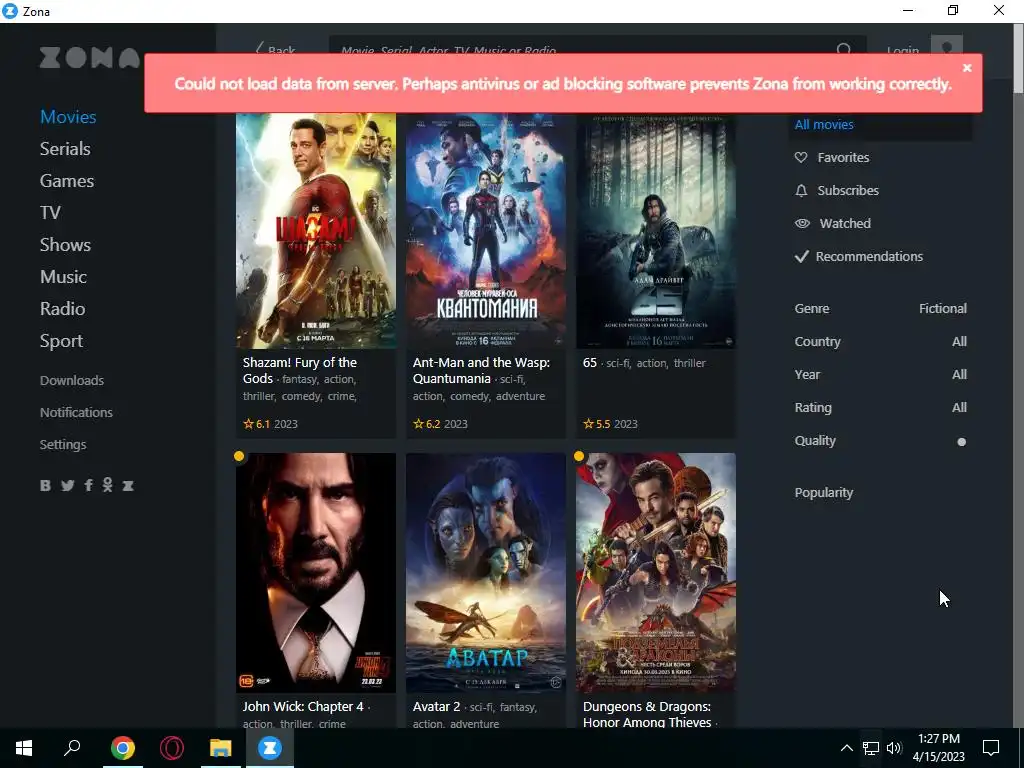This screenshot has height=768, width=1024.
Task: Click the 5.5 star rating on 65
Action: click(596, 424)
